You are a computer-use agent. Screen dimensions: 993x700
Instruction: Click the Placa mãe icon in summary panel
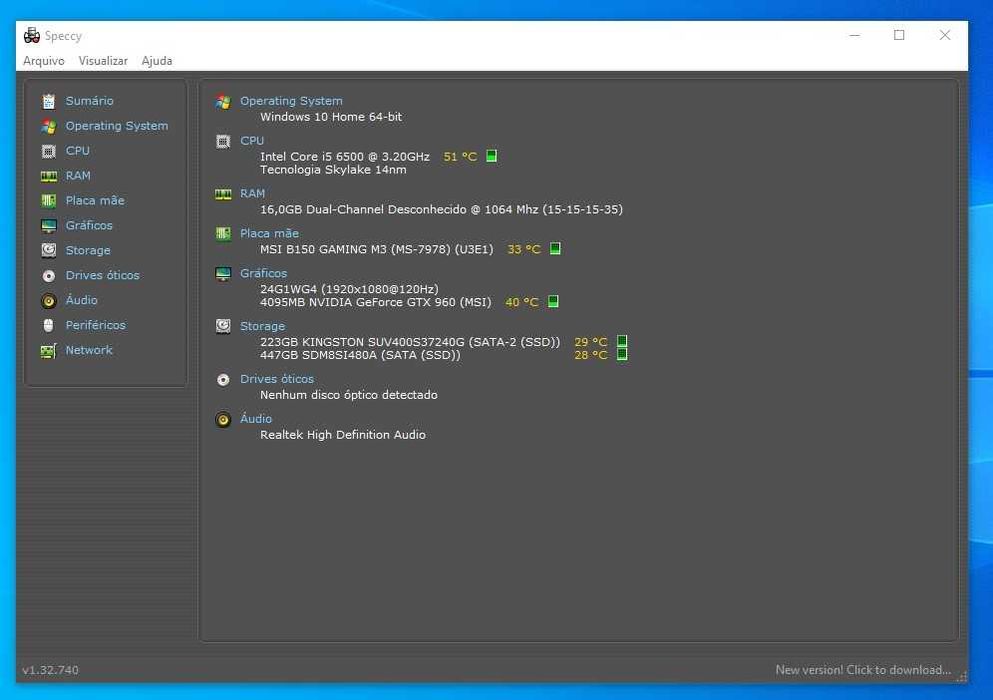click(x=223, y=234)
